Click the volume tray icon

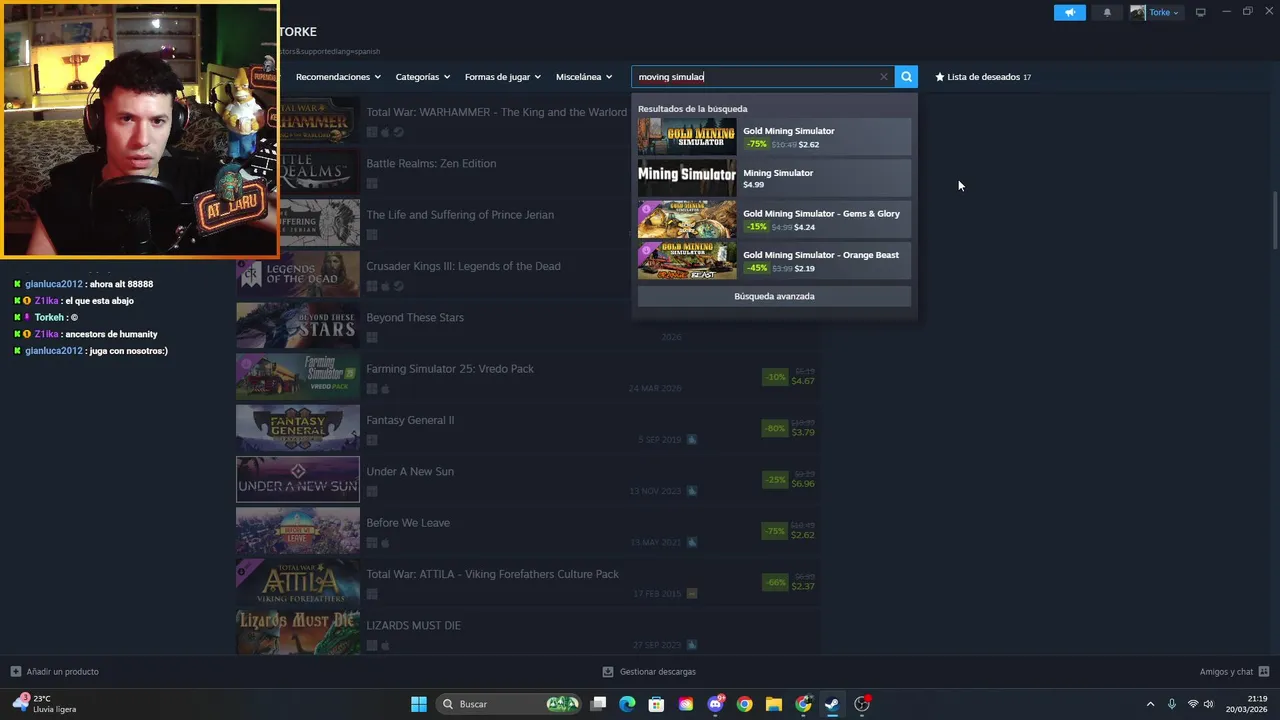coord(1209,704)
